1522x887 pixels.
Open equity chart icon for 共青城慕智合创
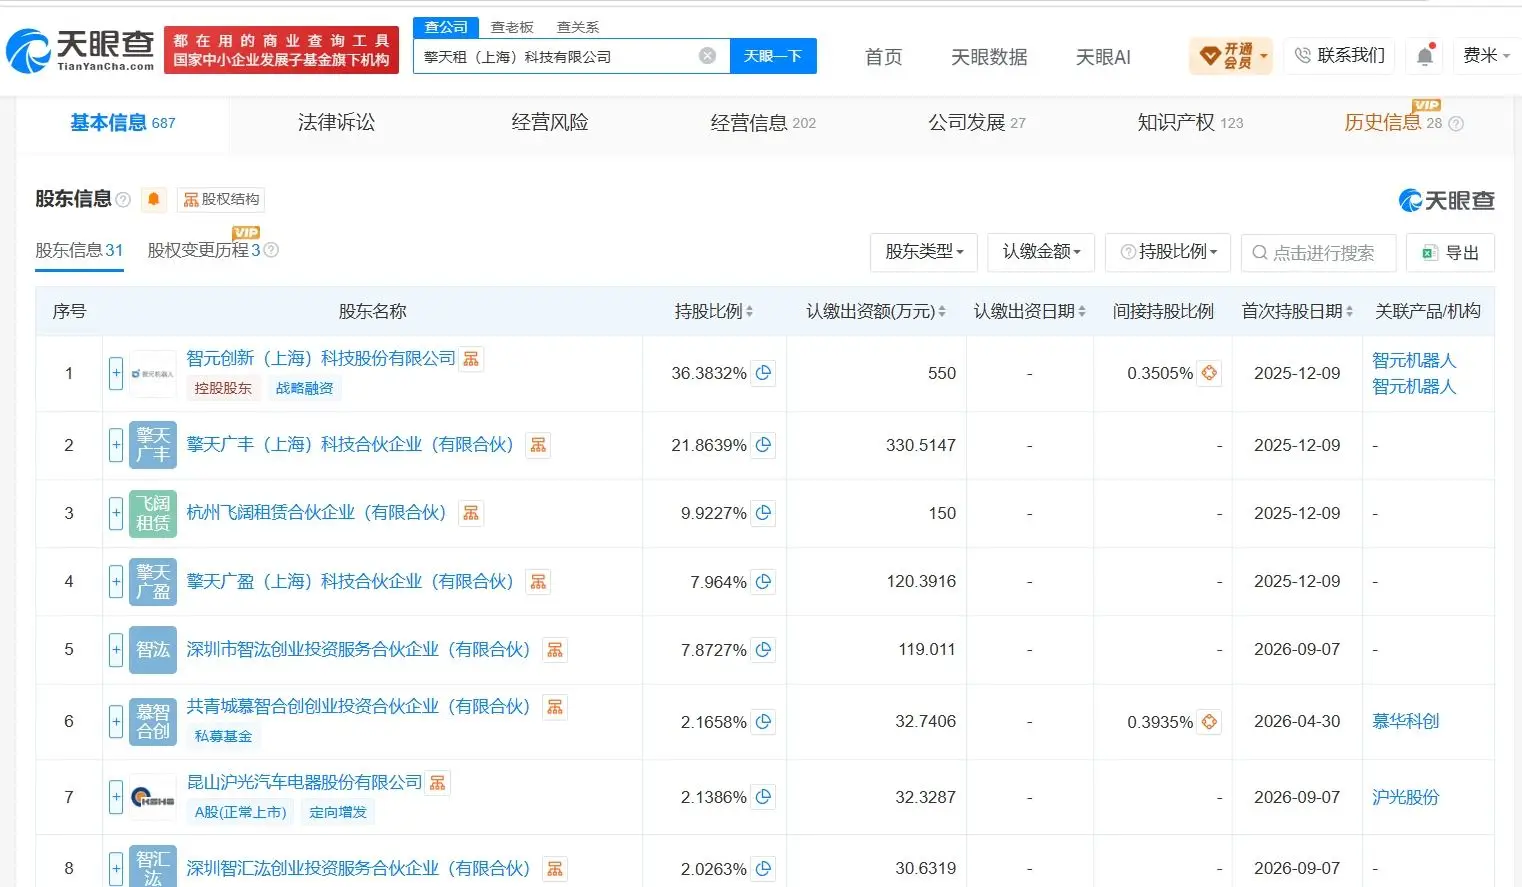[555, 707]
